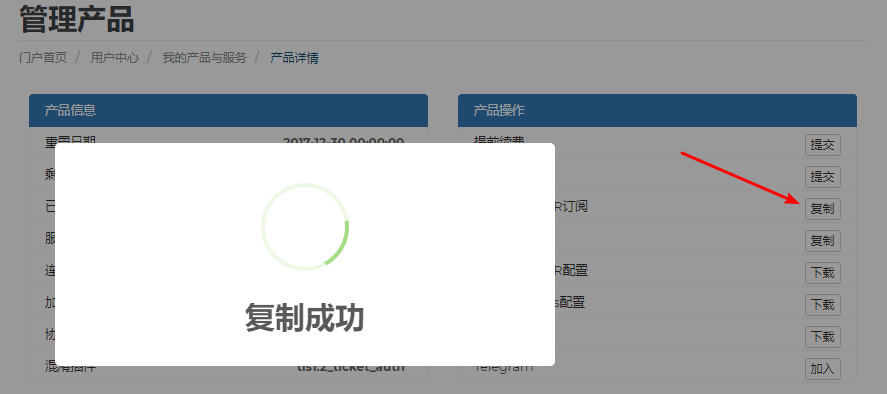Click the 提交 button directly above the R订阅 复制 button
Image resolution: width=887 pixels, height=394 pixels.
(823, 177)
